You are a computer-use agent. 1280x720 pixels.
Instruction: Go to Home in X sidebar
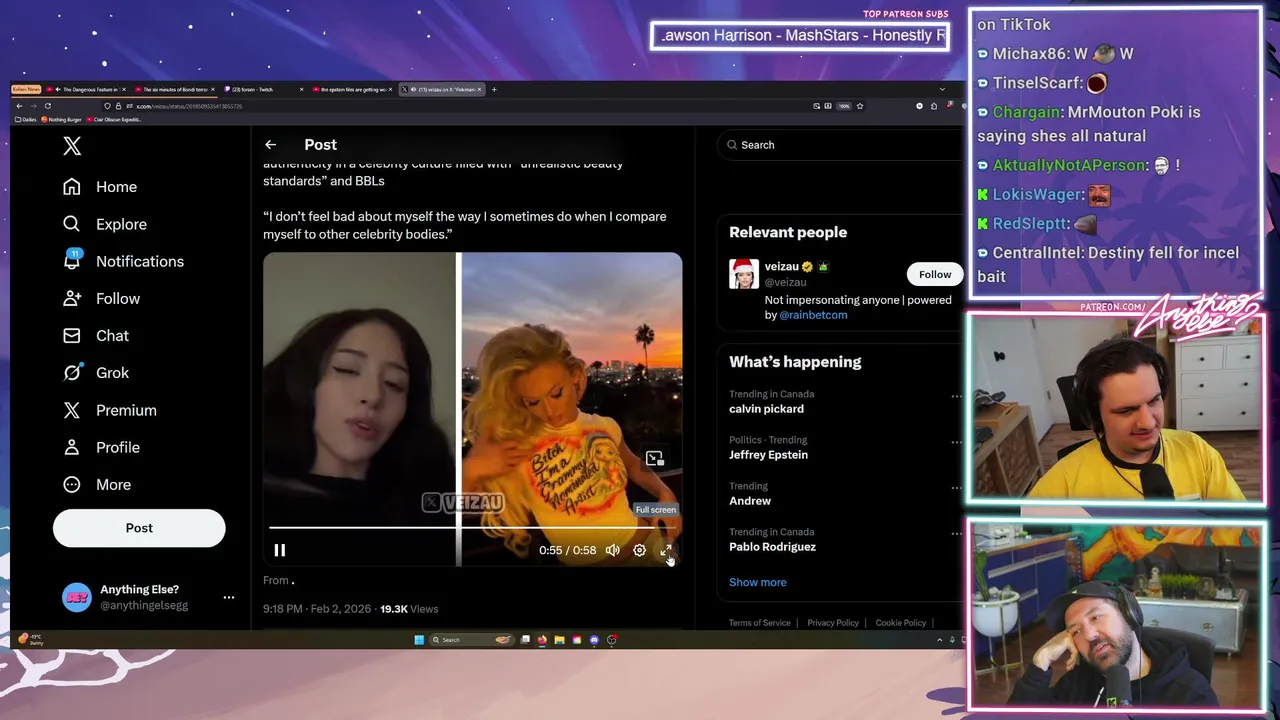pos(100,187)
